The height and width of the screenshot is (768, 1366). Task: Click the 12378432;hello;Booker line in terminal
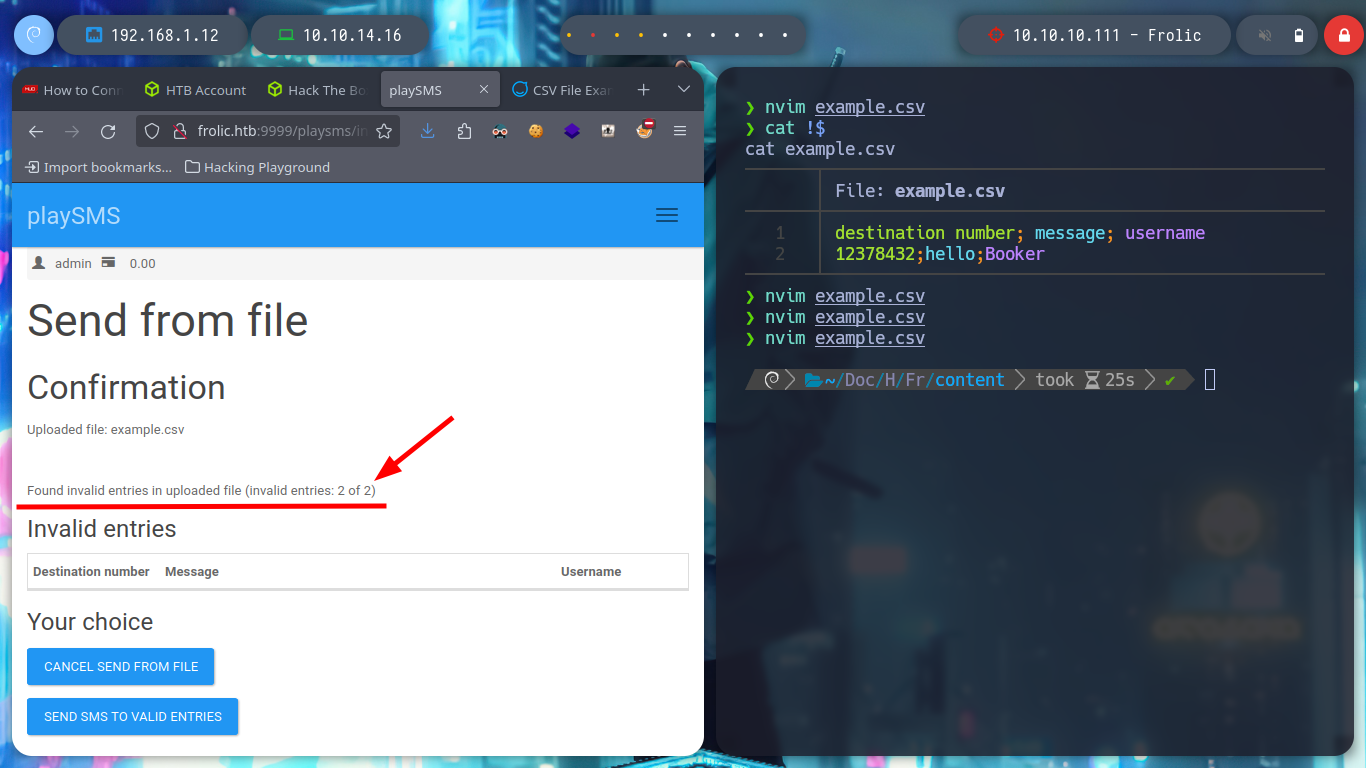940,254
